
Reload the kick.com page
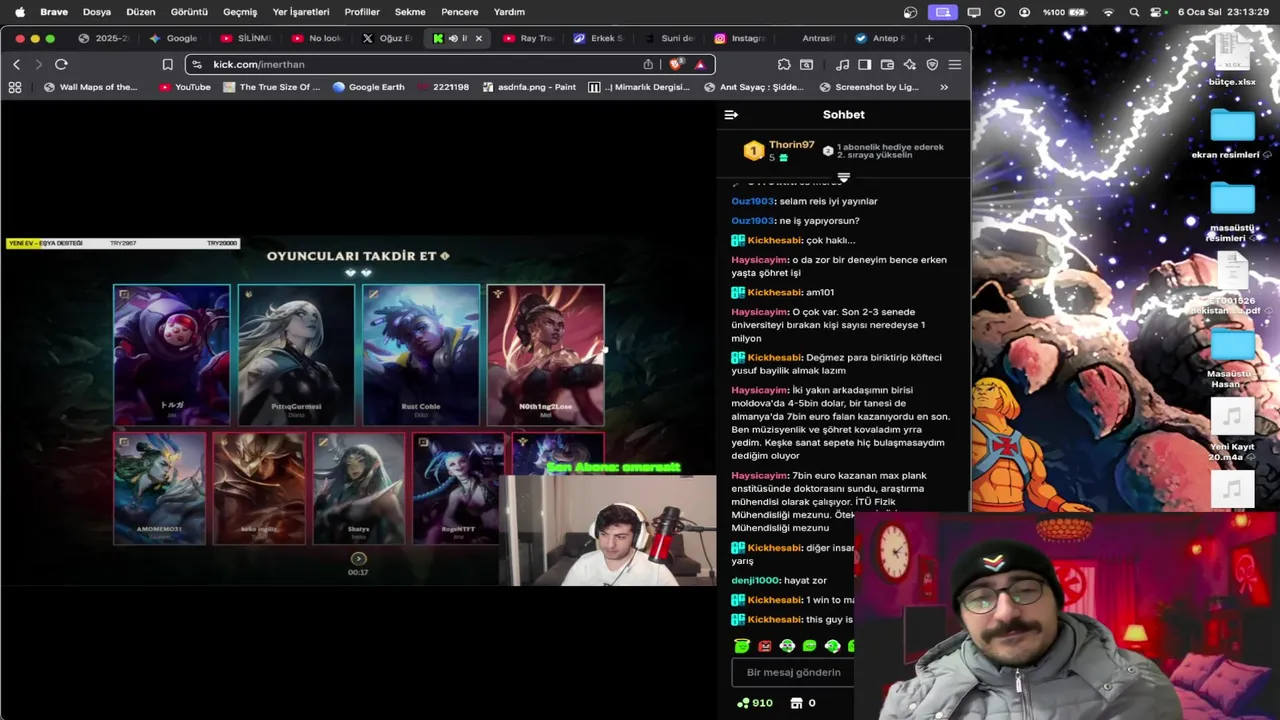pyautogui.click(x=61, y=64)
